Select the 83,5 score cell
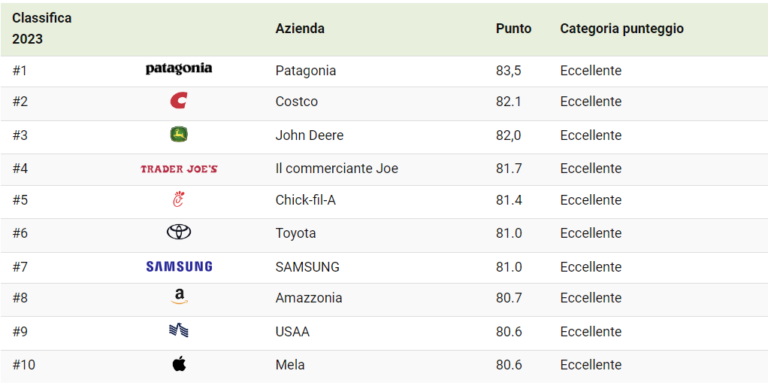 point(508,71)
